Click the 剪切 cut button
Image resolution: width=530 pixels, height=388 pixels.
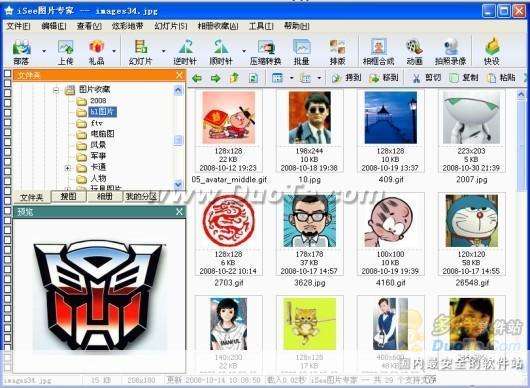(x=427, y=78)
